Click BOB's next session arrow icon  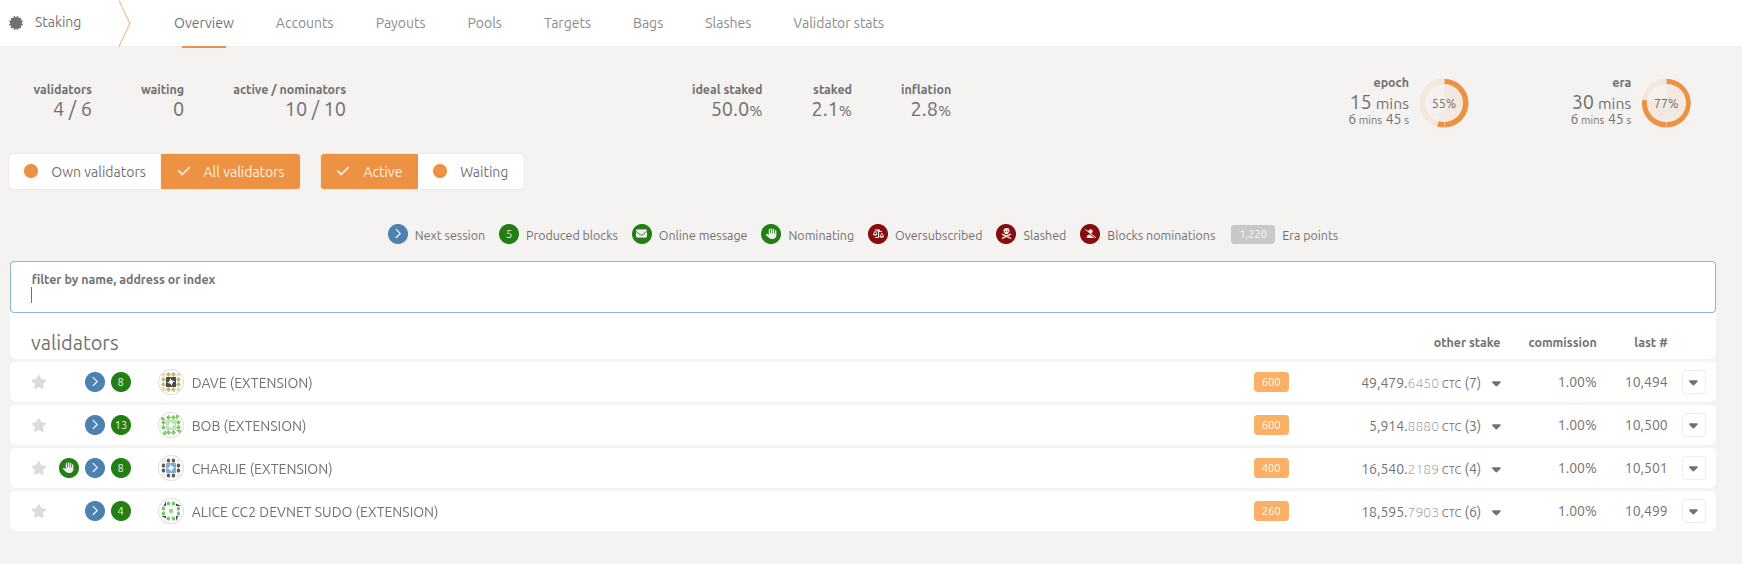tap(95, 425)
